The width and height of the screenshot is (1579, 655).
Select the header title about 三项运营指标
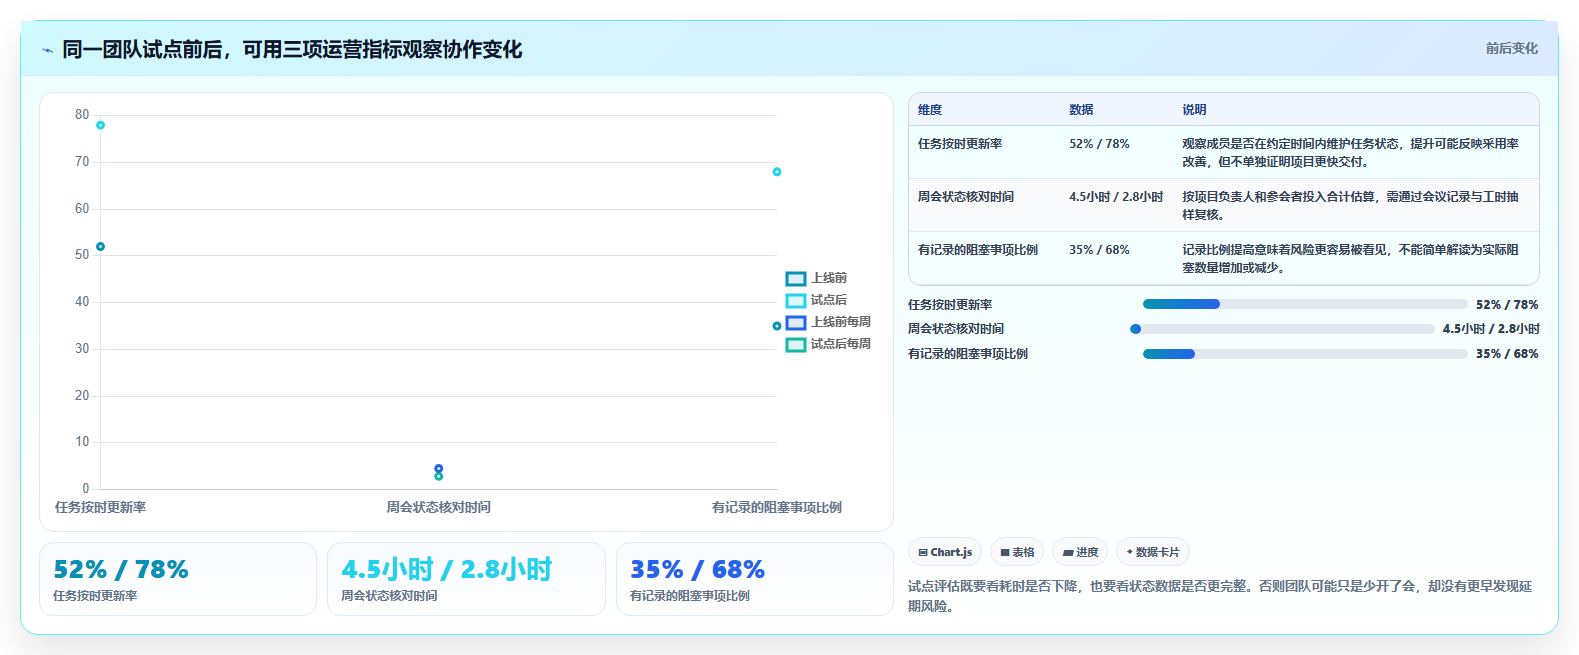coord(292,49)
